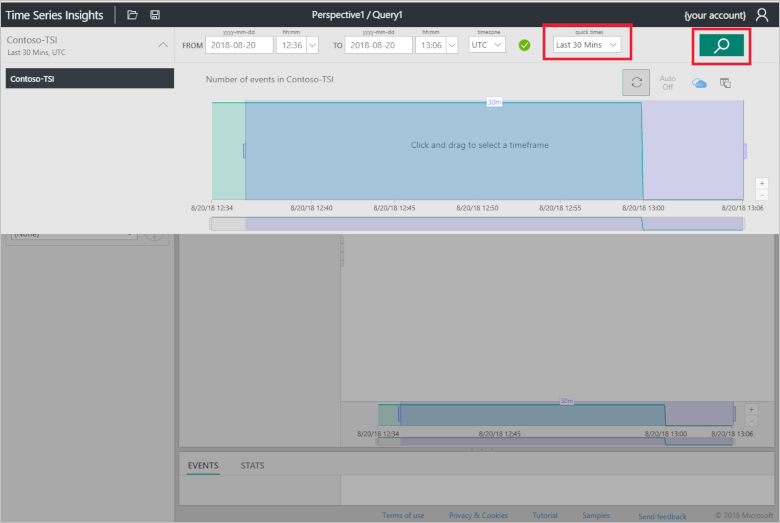Viewport: 780px width, 523px height.
Task: Click the 'Number of events in Contoso-TSI' heading
Action: (270, 79)
